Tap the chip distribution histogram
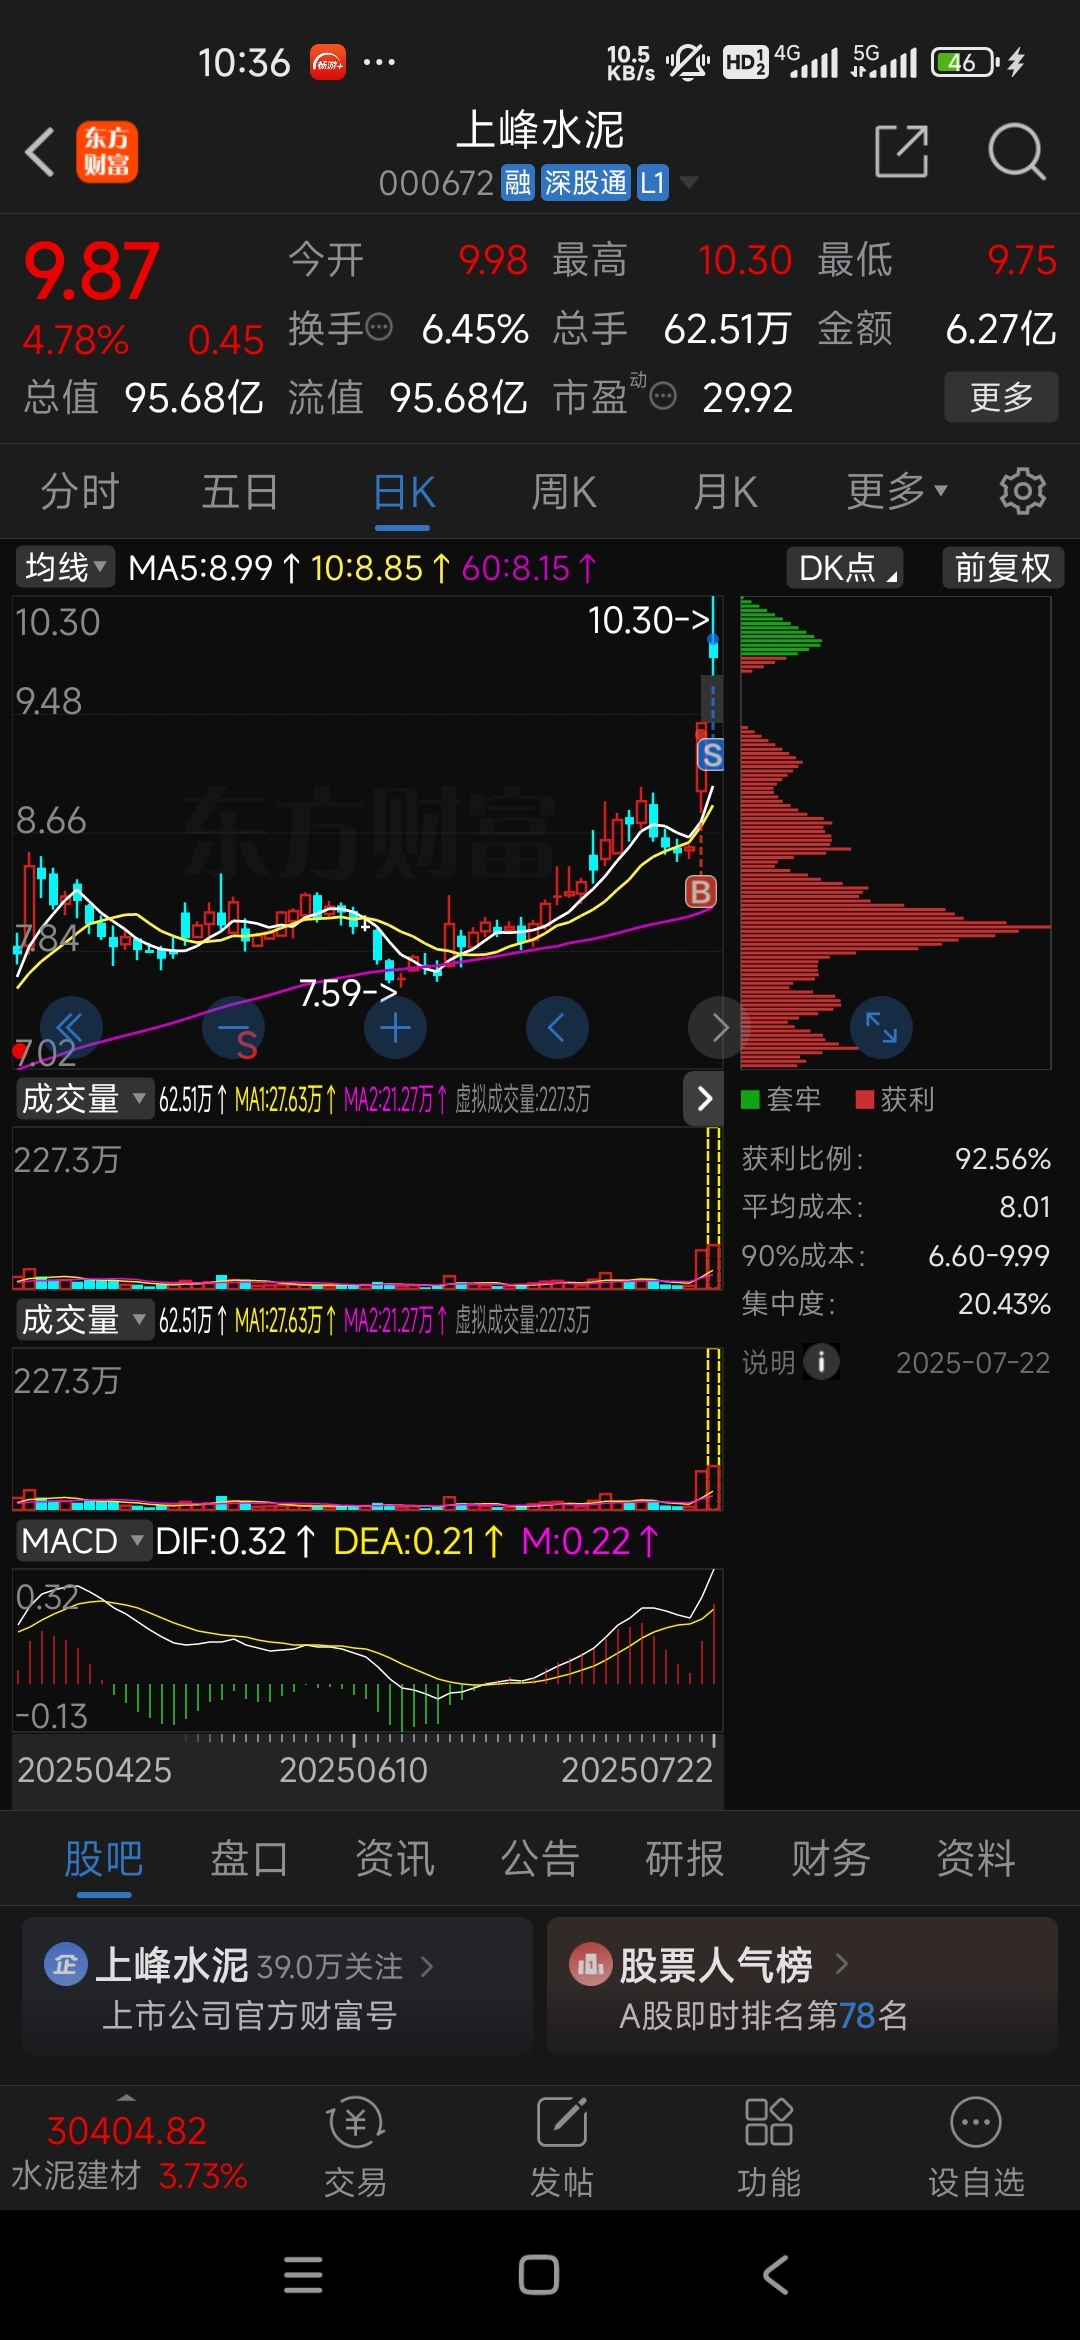 tap(895, 833)
